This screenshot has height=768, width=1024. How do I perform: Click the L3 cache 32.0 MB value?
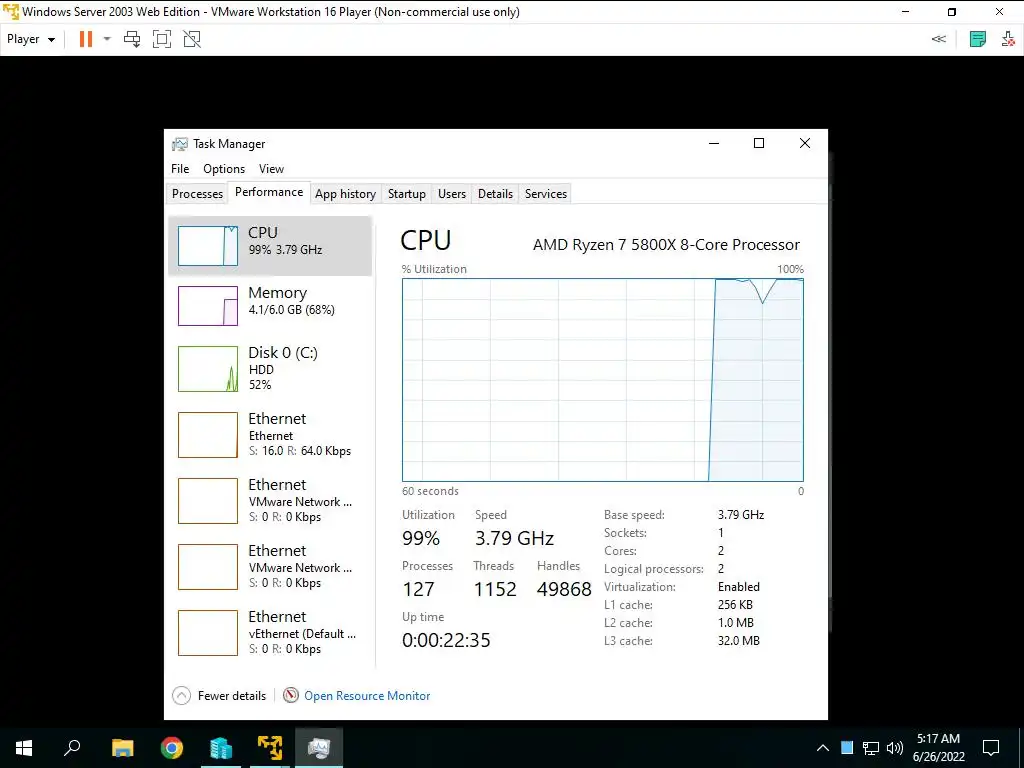click(x=739, y=641)
